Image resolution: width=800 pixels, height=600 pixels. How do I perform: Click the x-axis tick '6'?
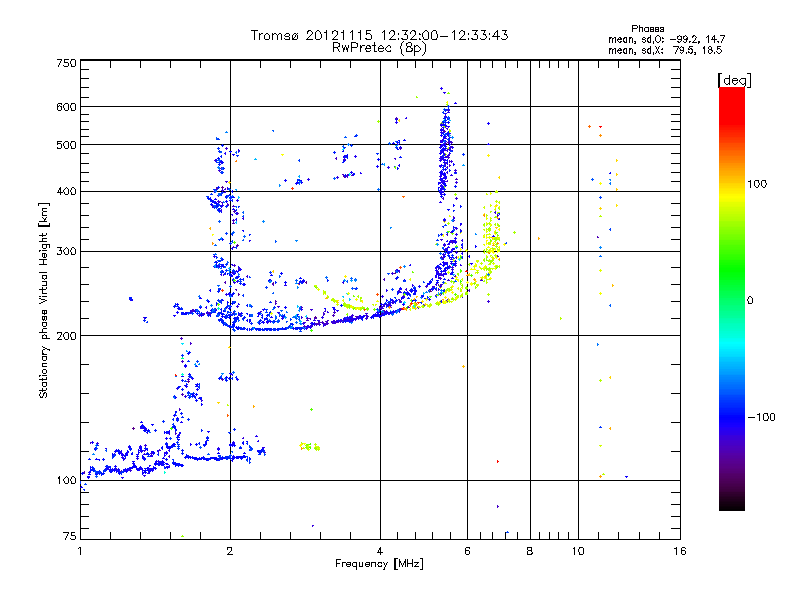[467, 551]
